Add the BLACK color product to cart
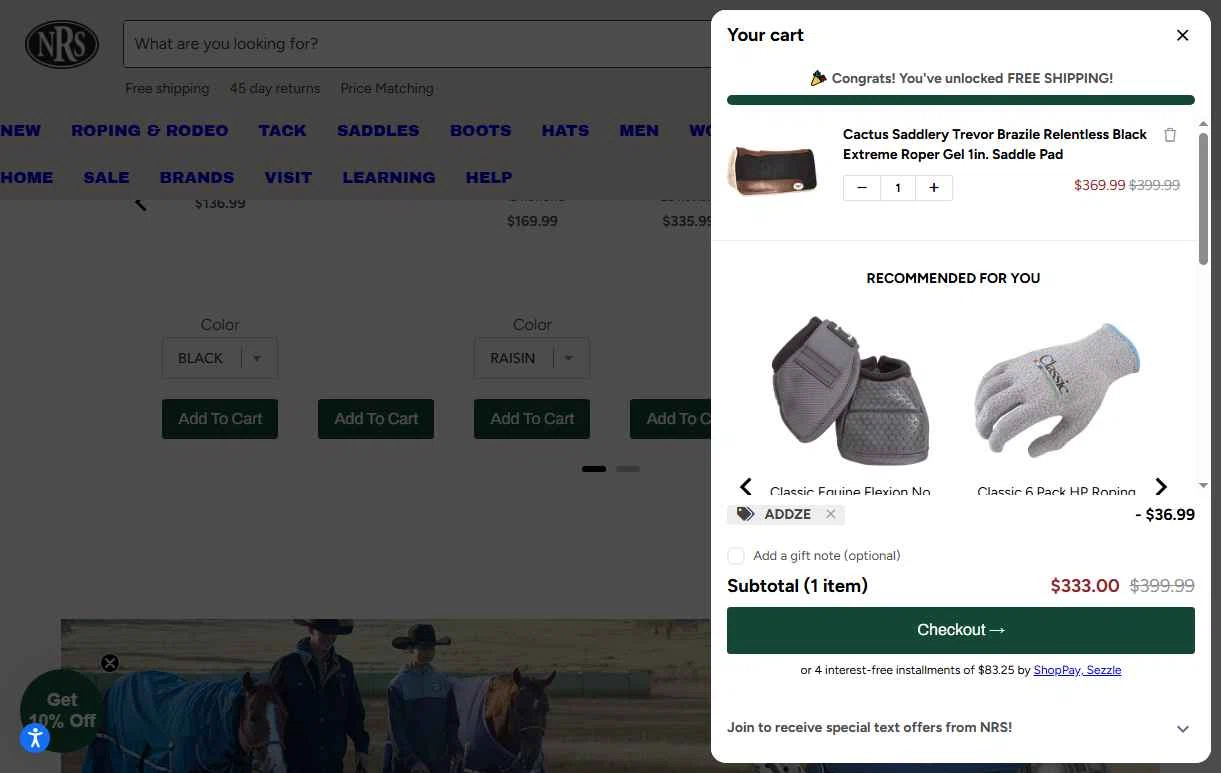 tap(220, 419)
